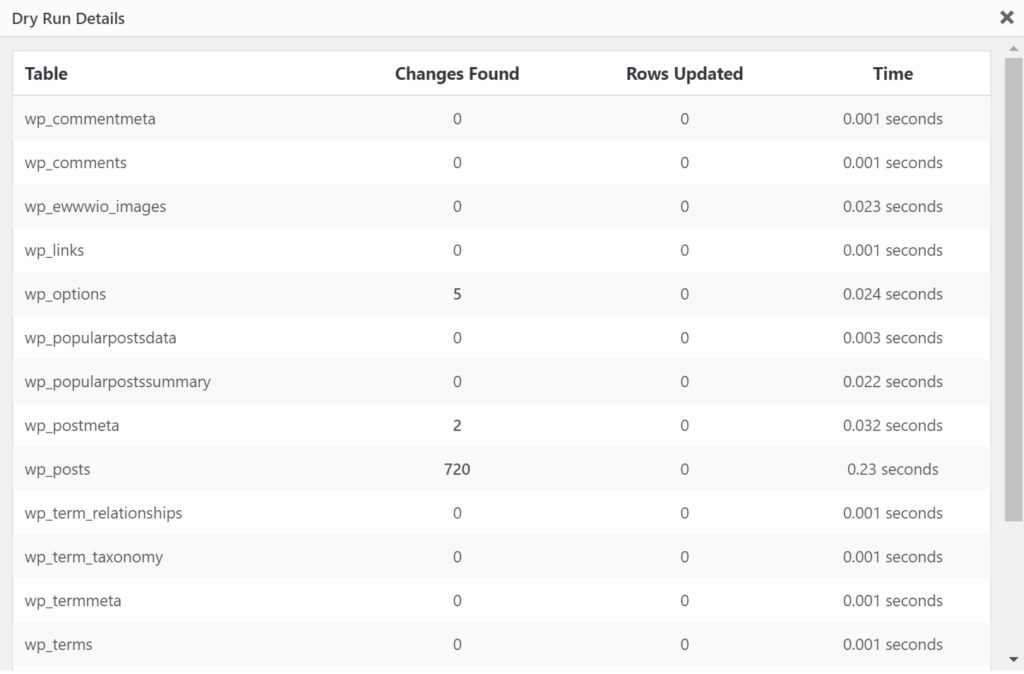Click the Changes Found column header
Screen dimensions: 1024x674
click(x=457, y=73)
